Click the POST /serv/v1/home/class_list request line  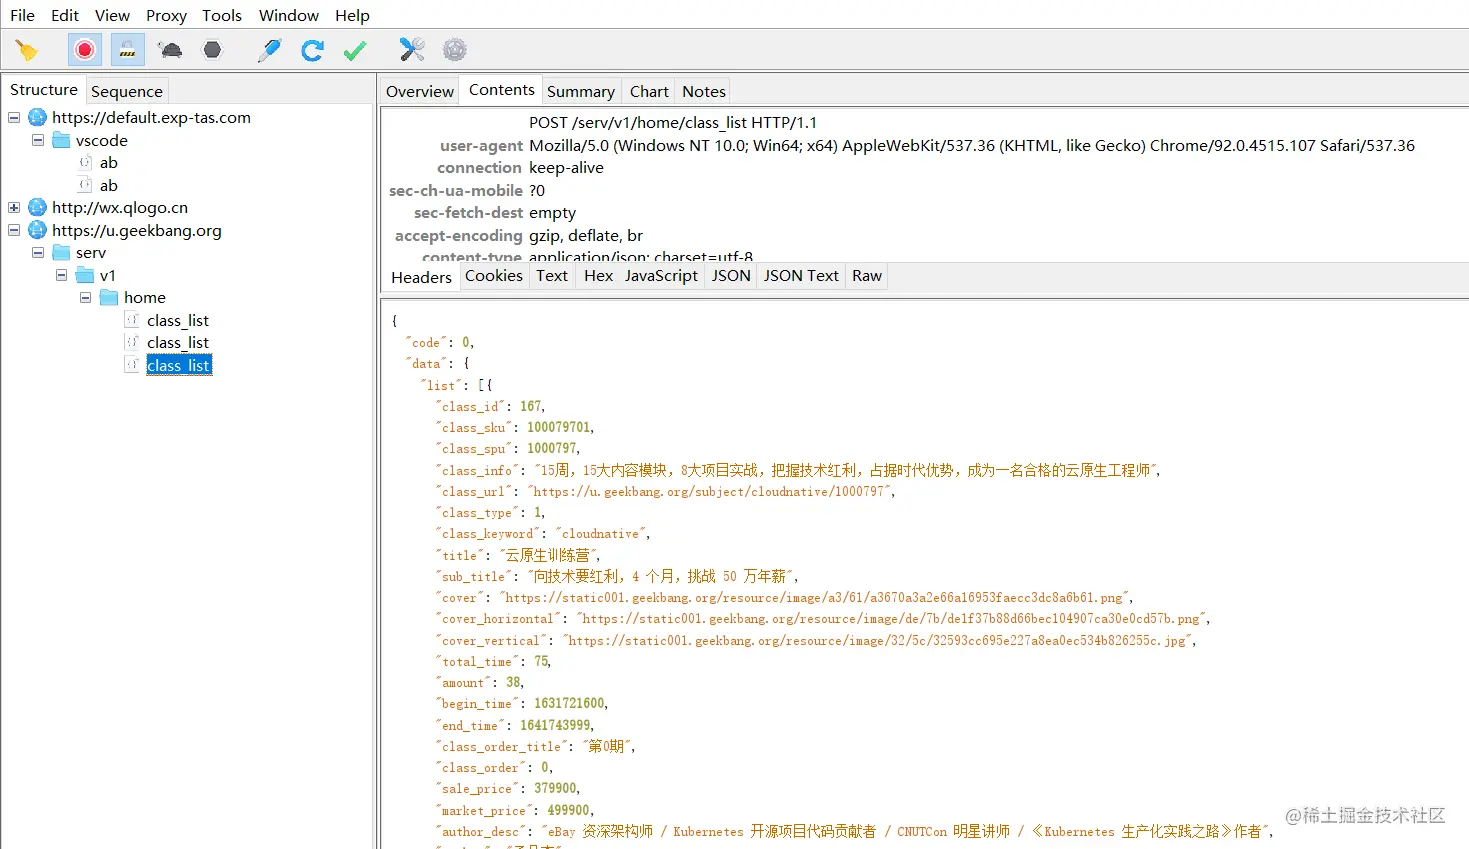click(673, 123)
